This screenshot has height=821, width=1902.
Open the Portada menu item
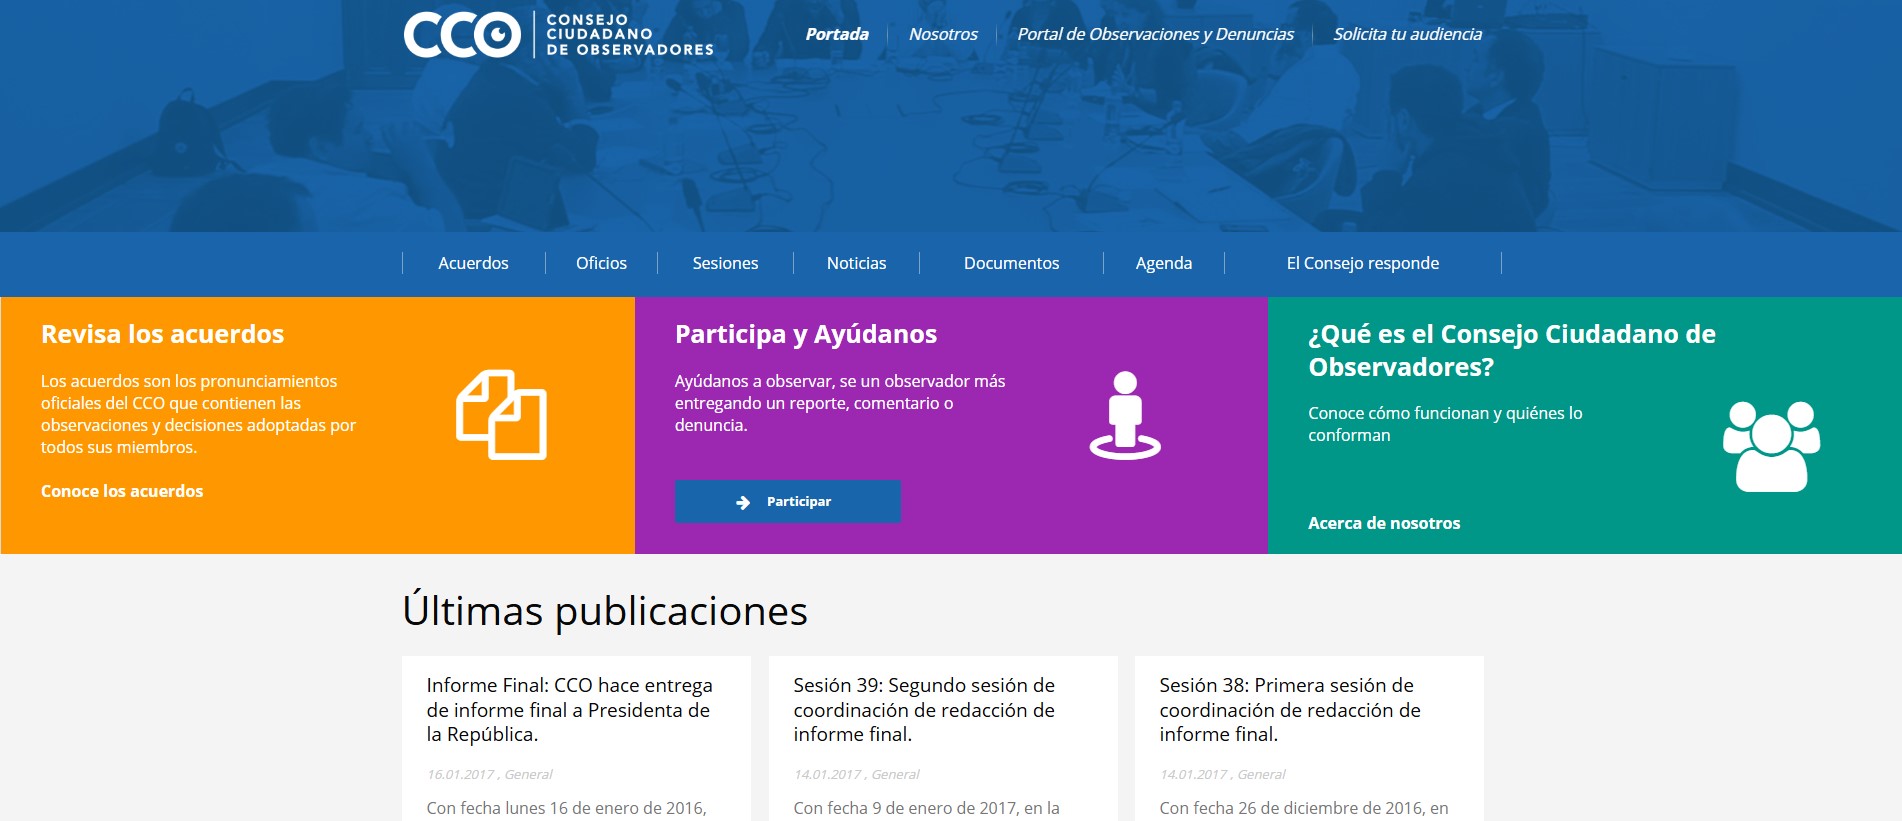[x=837, y=34]
